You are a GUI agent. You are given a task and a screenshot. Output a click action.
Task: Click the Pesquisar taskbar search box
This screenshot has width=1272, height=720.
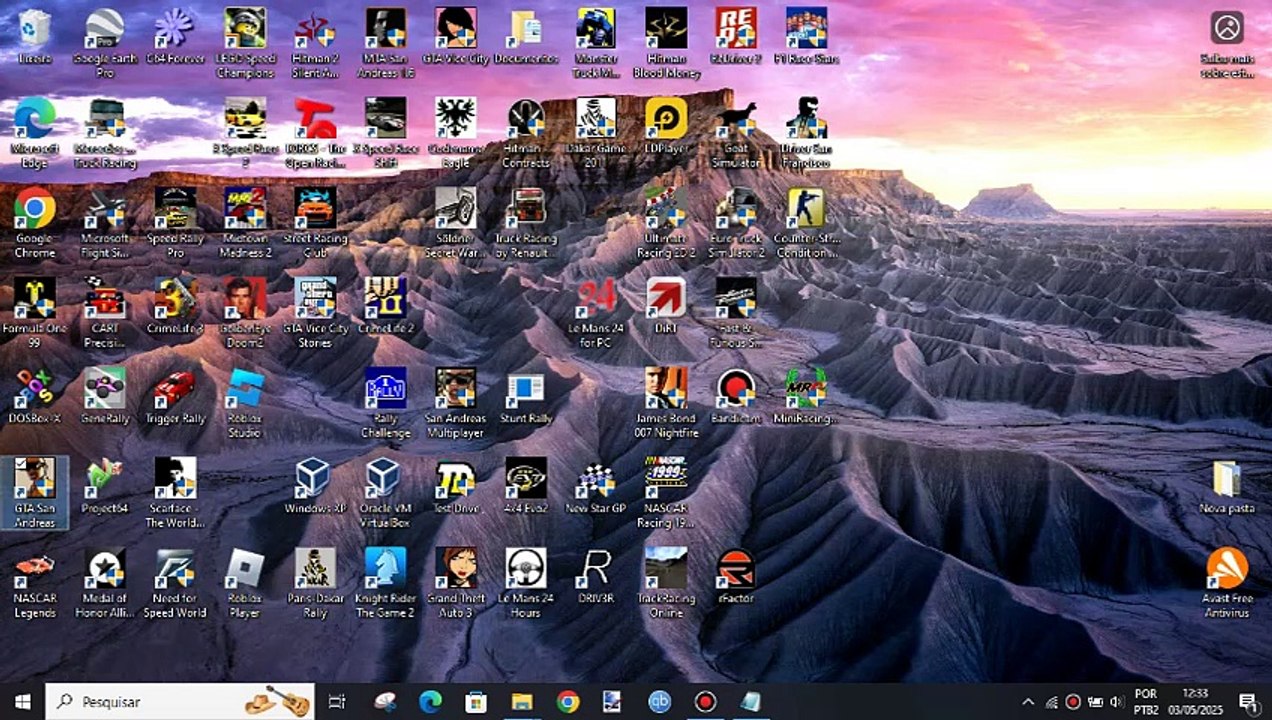point(181,702)
